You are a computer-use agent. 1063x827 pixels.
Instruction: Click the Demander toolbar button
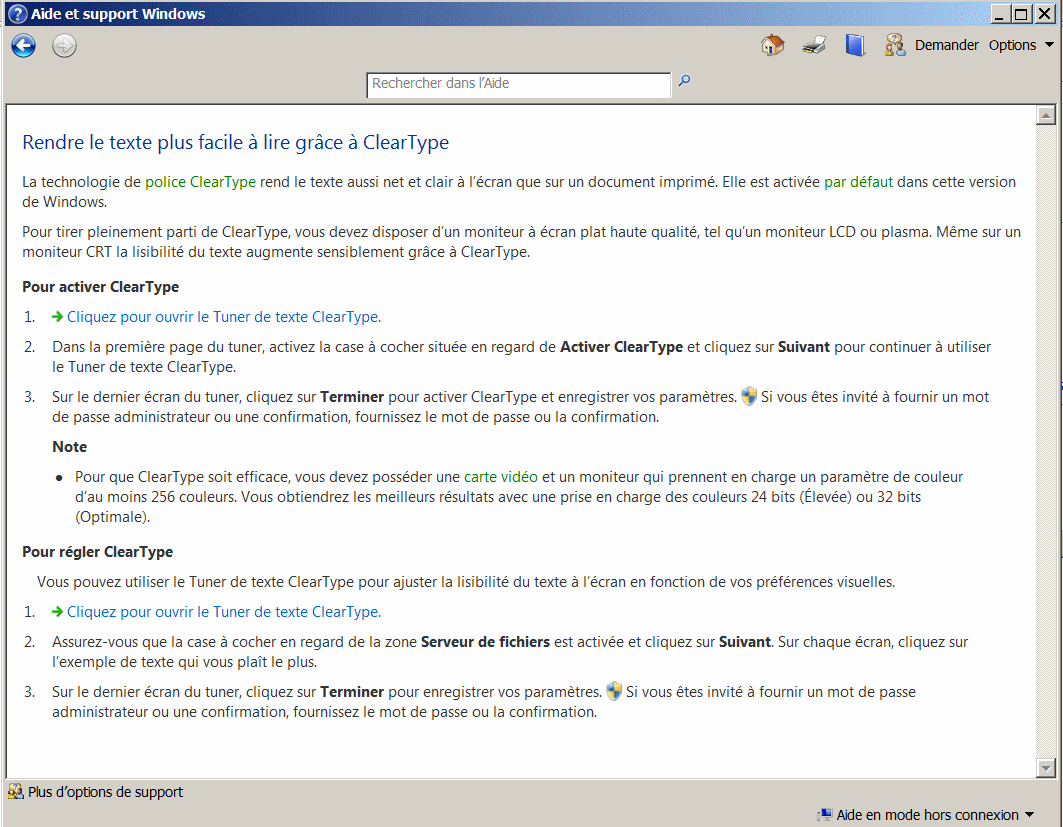tap(932, 45)
